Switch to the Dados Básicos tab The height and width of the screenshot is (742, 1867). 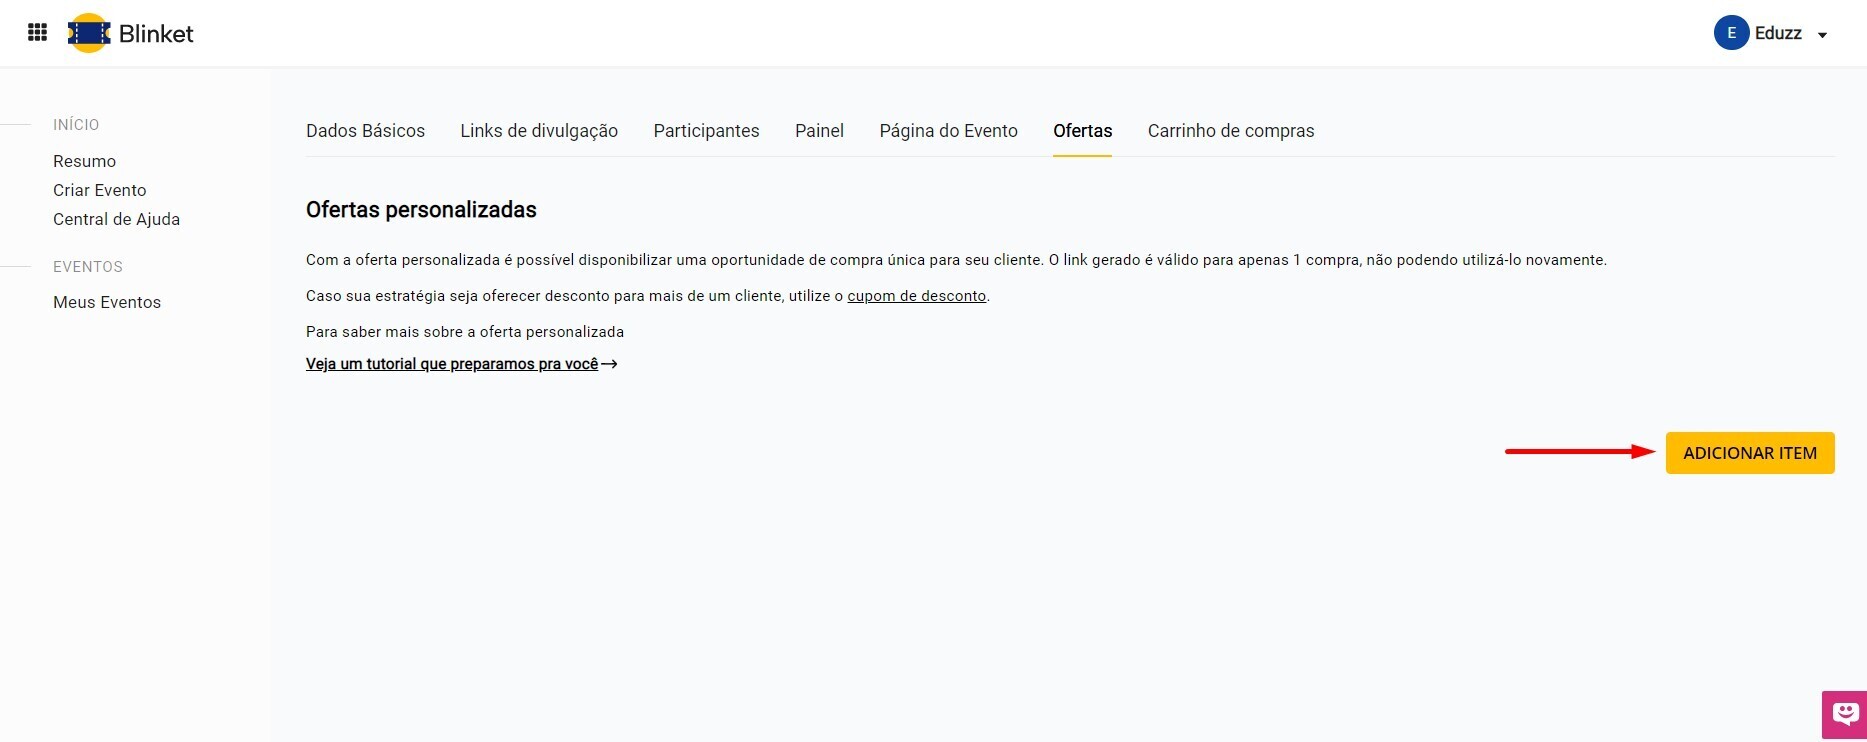point(365,131)
